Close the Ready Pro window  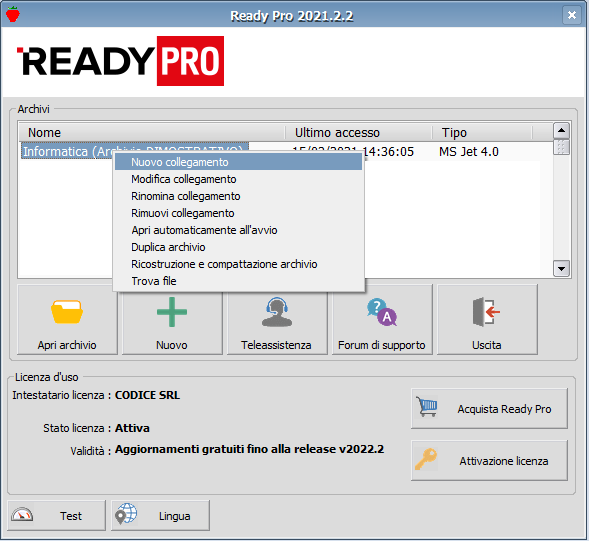click(572, 15)
